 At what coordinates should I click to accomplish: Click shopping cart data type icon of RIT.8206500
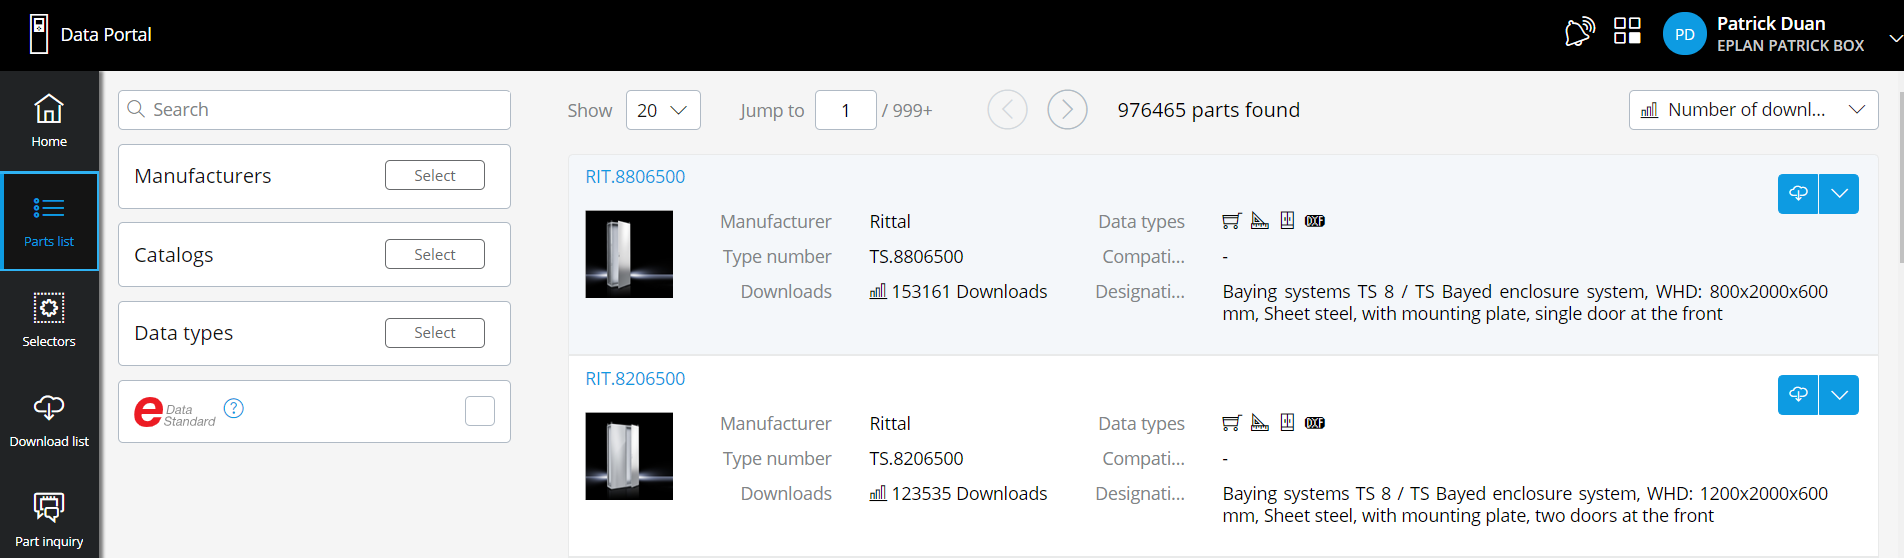point(1231,423)
